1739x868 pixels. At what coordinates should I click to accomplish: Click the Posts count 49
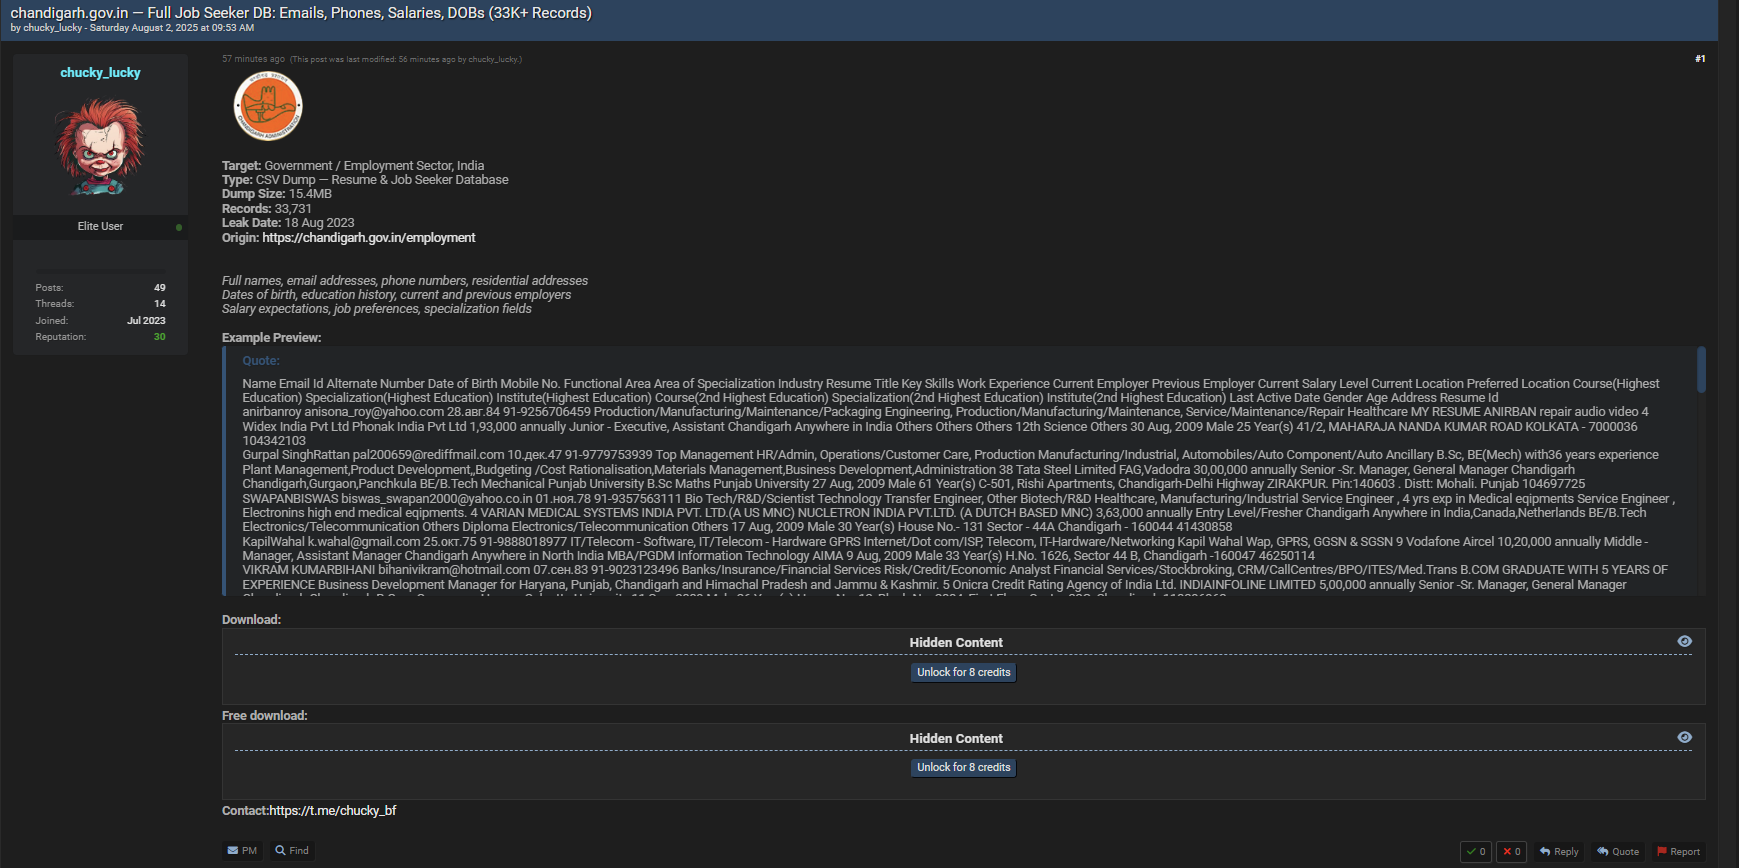point(159,288)
